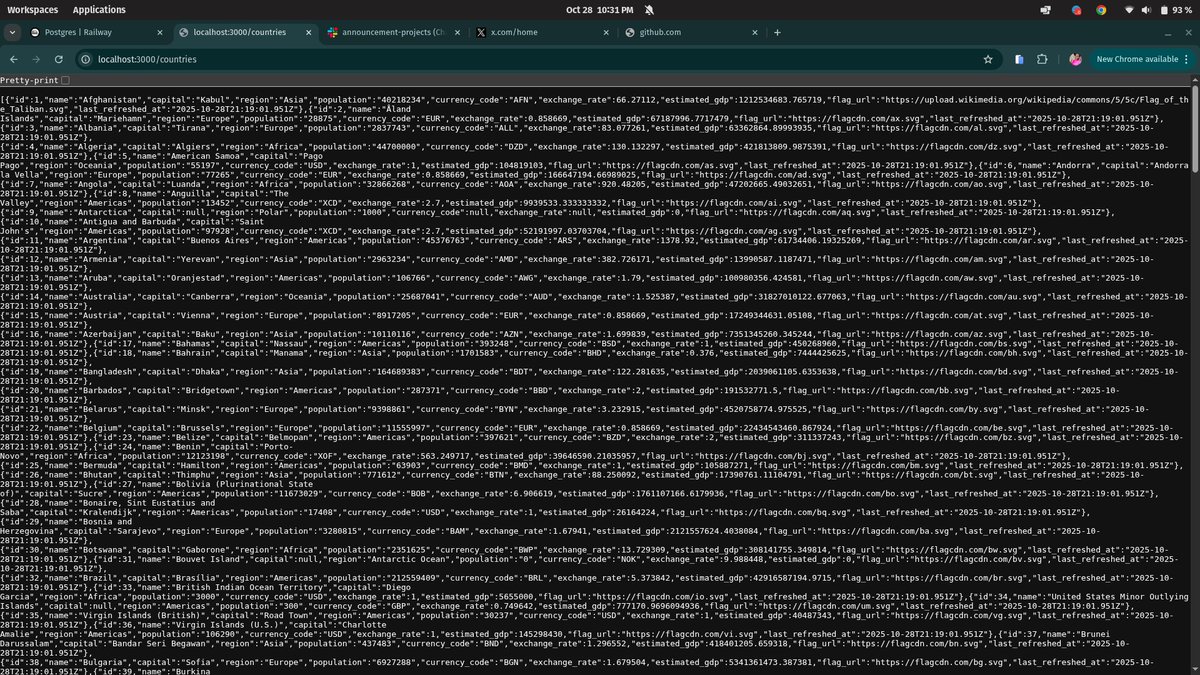
Task: Enable the Pretty-print checkbox
Action: 65,80
